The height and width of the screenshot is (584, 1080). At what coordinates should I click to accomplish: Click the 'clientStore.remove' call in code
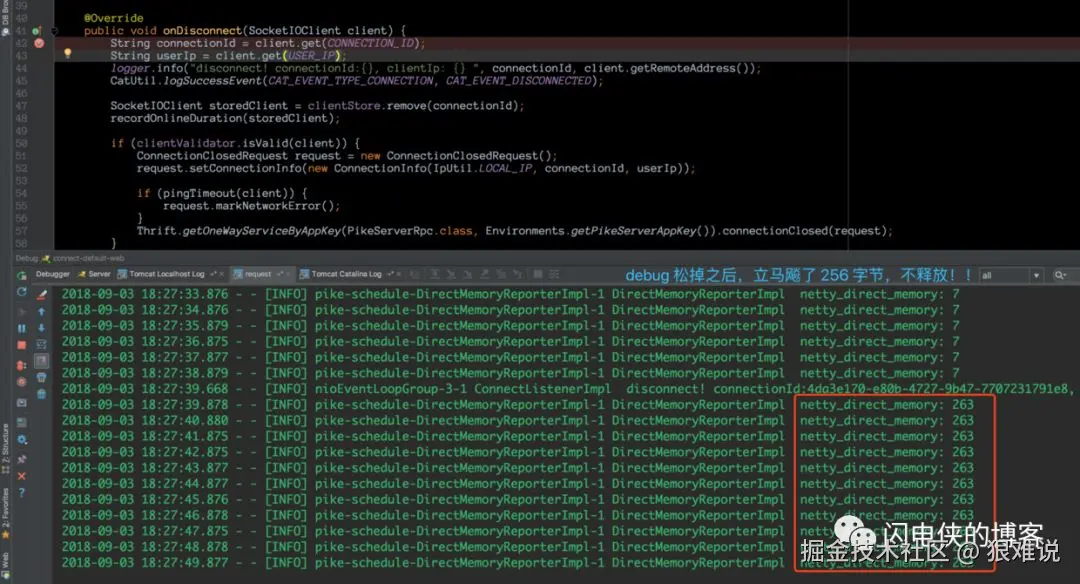366,106
